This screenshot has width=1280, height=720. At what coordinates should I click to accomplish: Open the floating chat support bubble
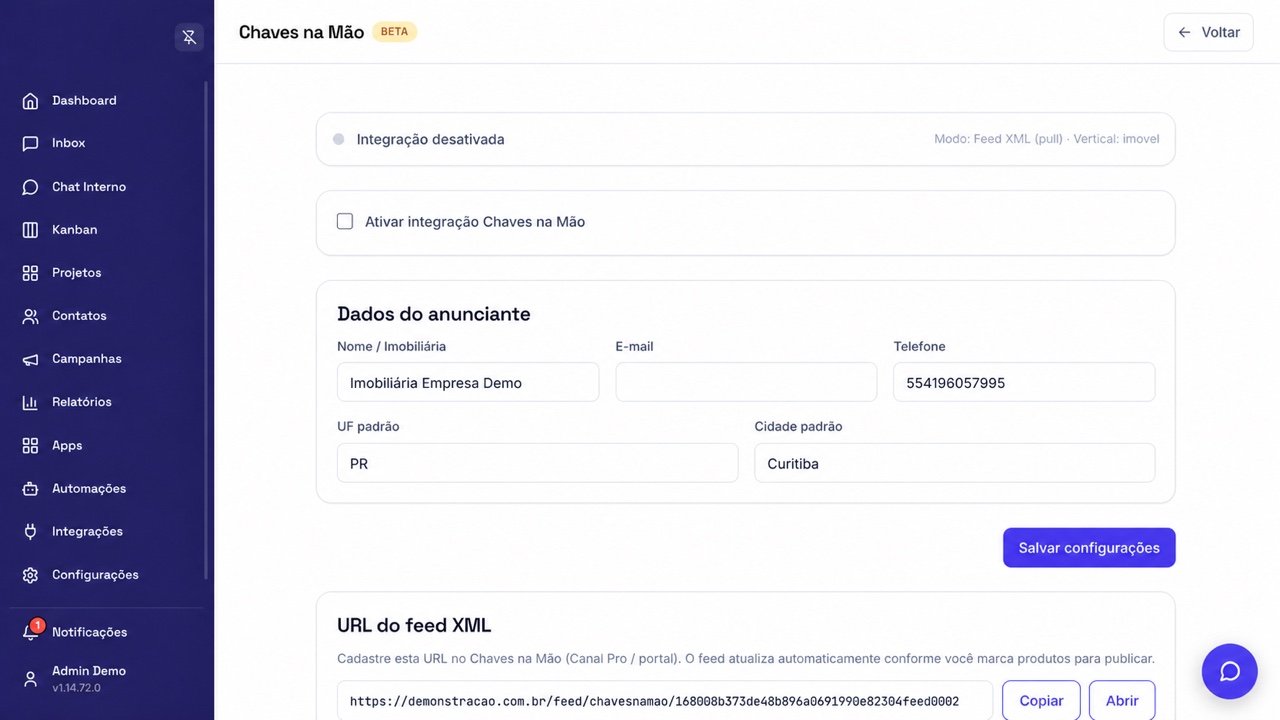[1230, 671]
